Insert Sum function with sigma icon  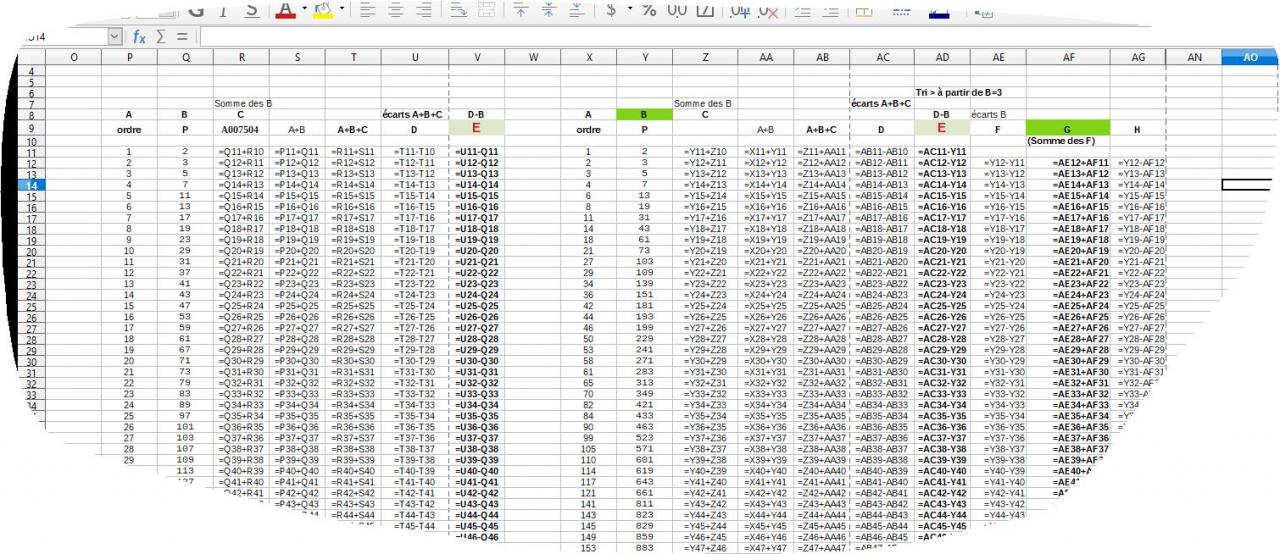[163, 37]
